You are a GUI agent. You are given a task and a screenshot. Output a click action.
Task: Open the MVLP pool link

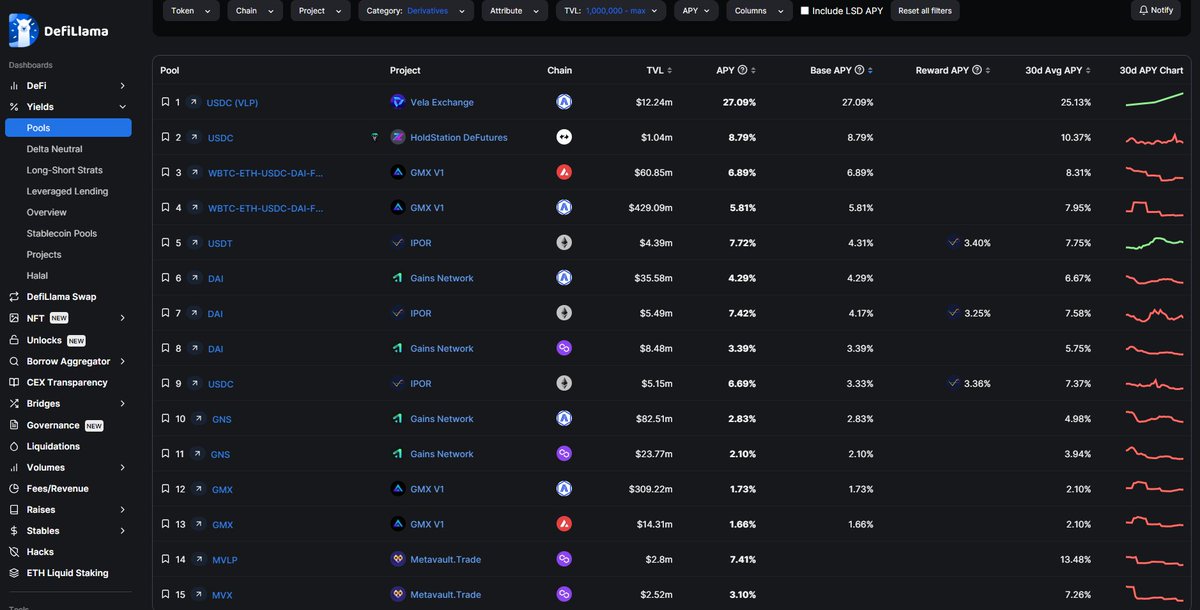click(225, 559)
